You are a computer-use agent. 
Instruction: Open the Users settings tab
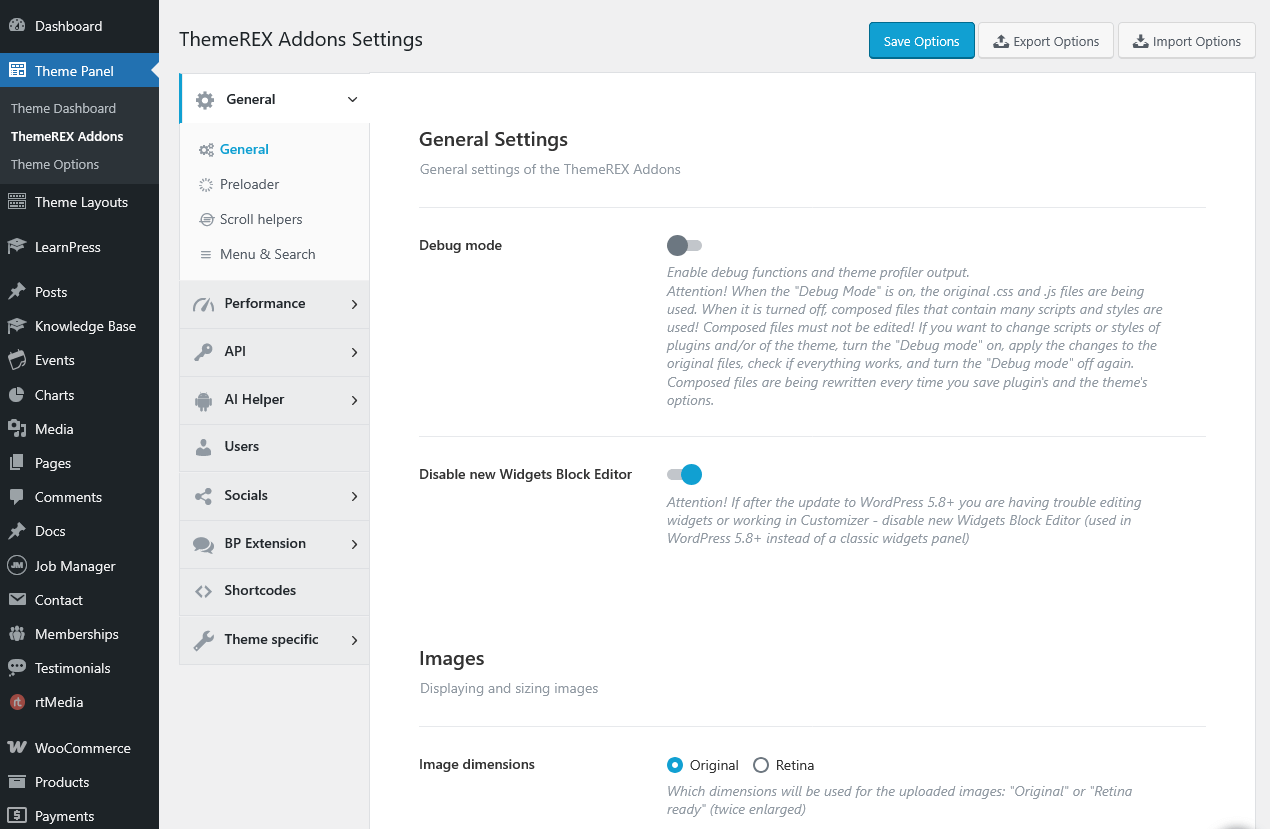[275, 447]
